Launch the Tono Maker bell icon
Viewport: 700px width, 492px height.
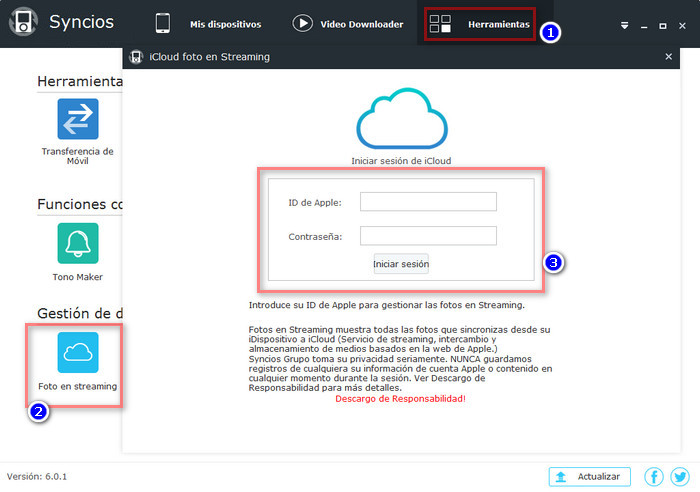click(77, 243)
